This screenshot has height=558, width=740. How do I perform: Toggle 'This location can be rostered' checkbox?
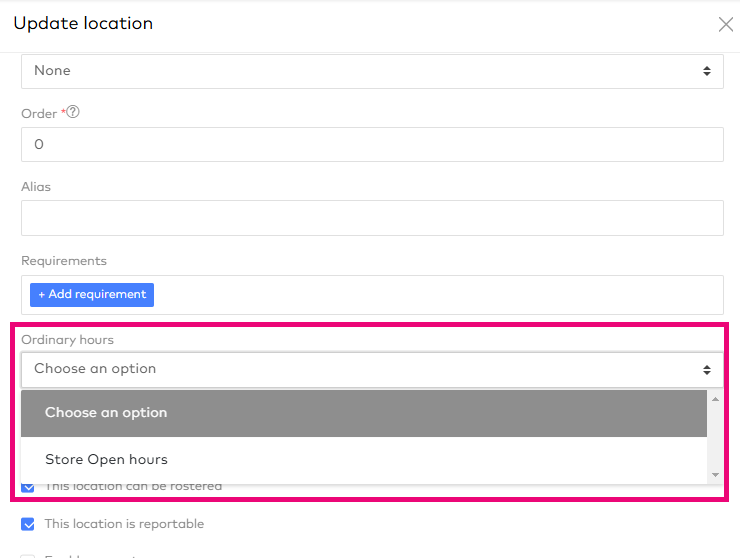point(28,487)
